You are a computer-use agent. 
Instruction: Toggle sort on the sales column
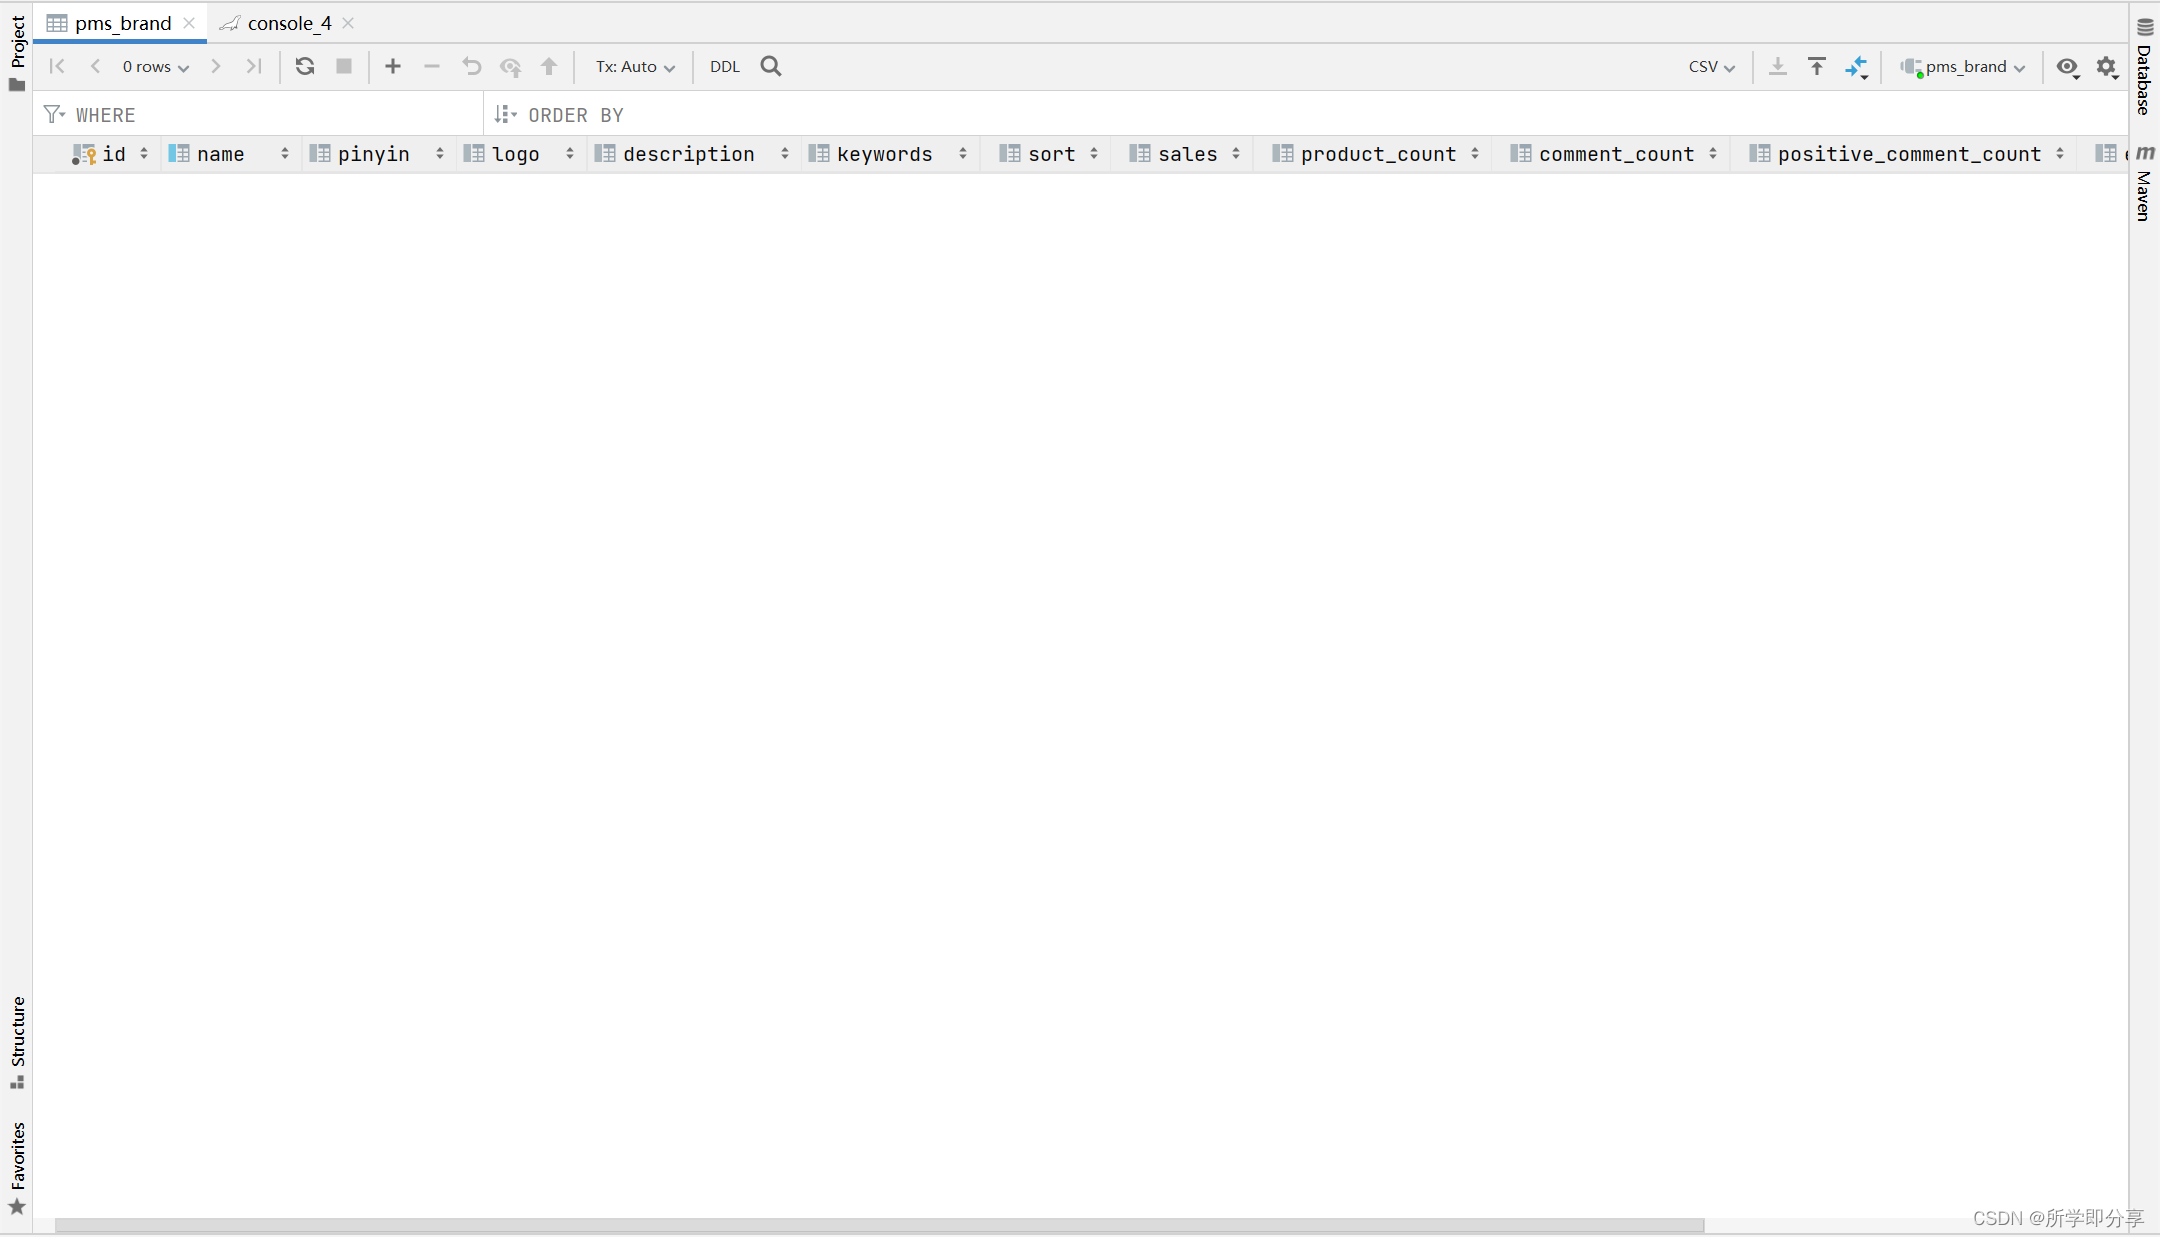(1234, 154)
